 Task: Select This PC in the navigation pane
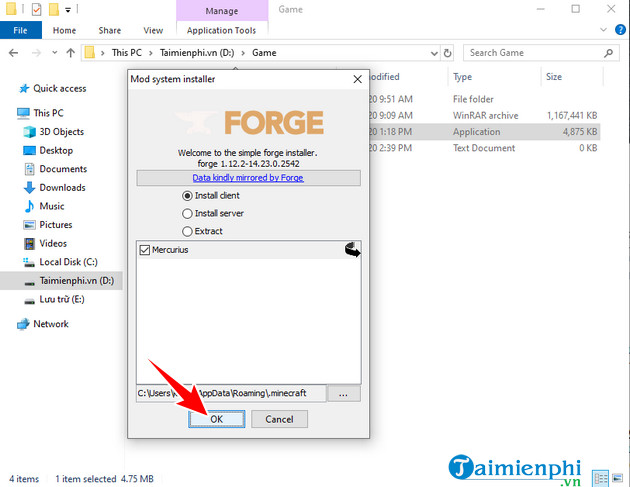48,113
